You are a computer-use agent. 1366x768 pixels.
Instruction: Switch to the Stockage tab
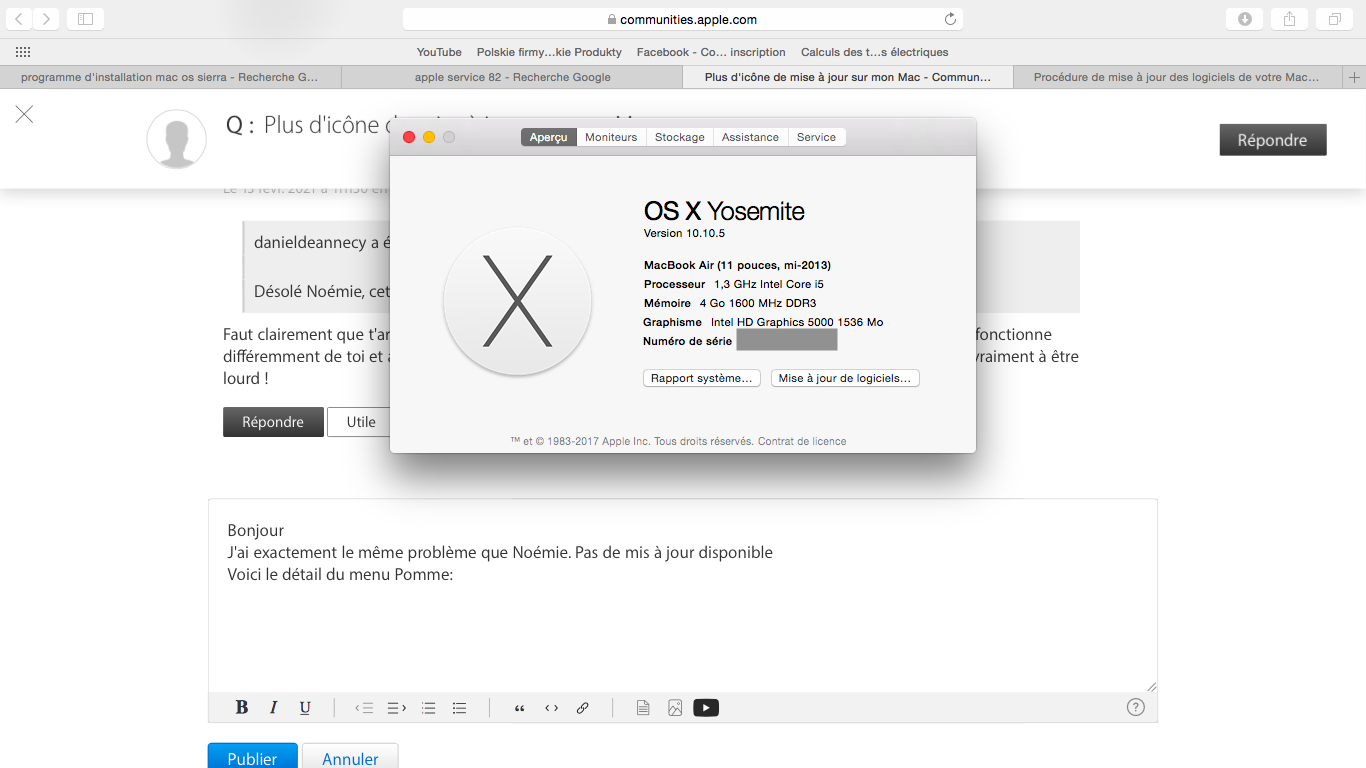(x=680, y=137)
